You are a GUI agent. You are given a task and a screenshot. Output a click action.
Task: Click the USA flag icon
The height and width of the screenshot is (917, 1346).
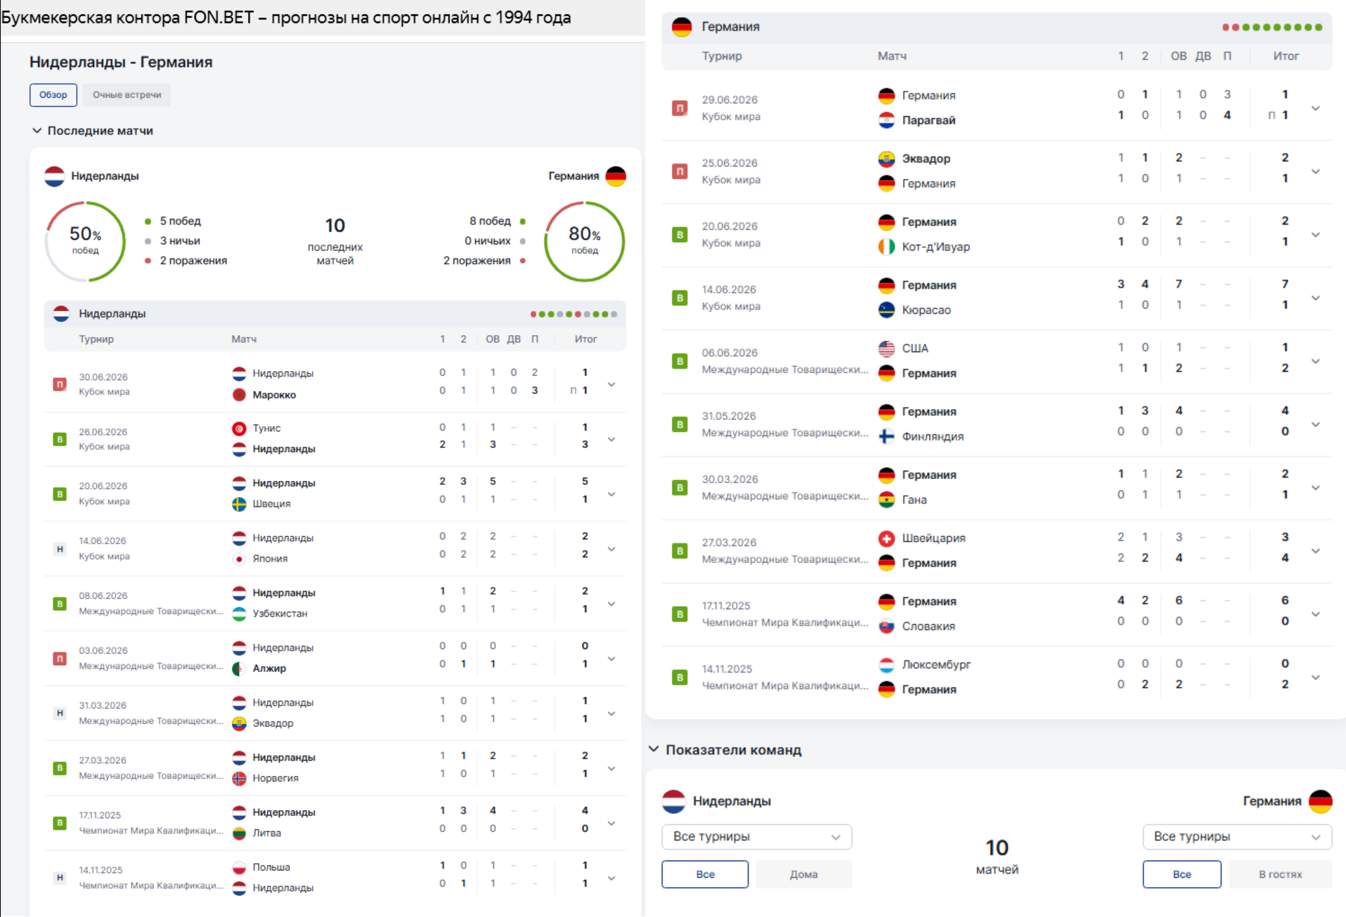pyautogui.click(x=886, y=349)
